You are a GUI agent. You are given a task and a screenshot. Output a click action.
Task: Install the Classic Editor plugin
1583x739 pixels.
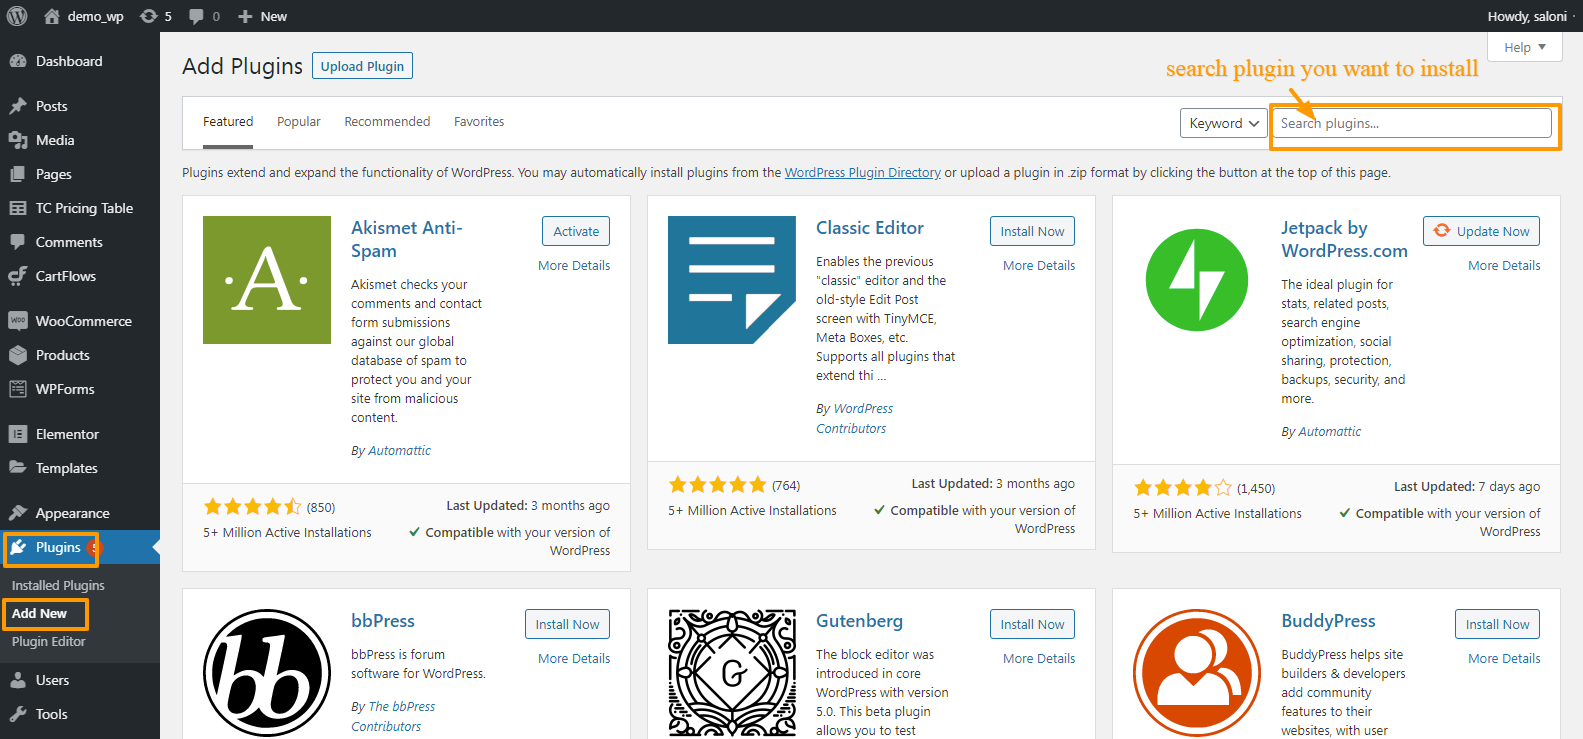tap(1032, 231)
